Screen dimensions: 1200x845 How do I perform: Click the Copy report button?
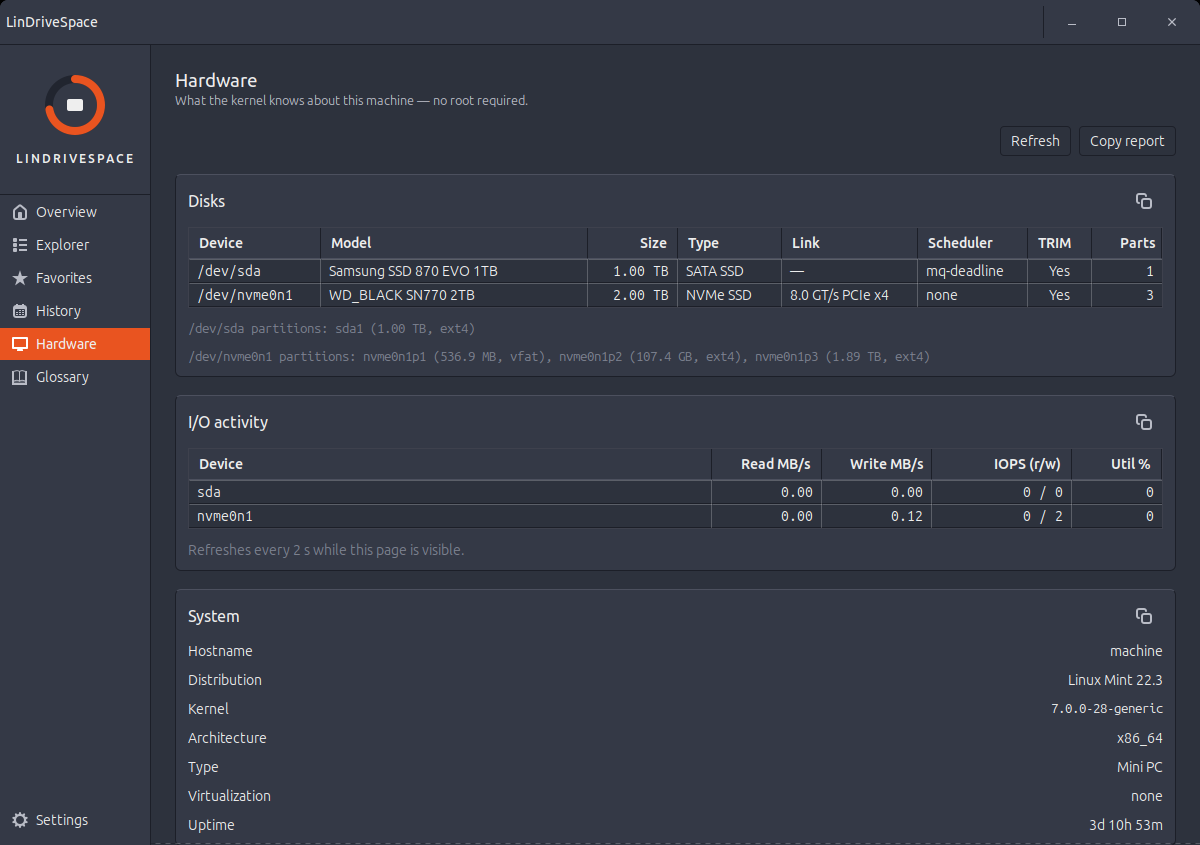1127,141
